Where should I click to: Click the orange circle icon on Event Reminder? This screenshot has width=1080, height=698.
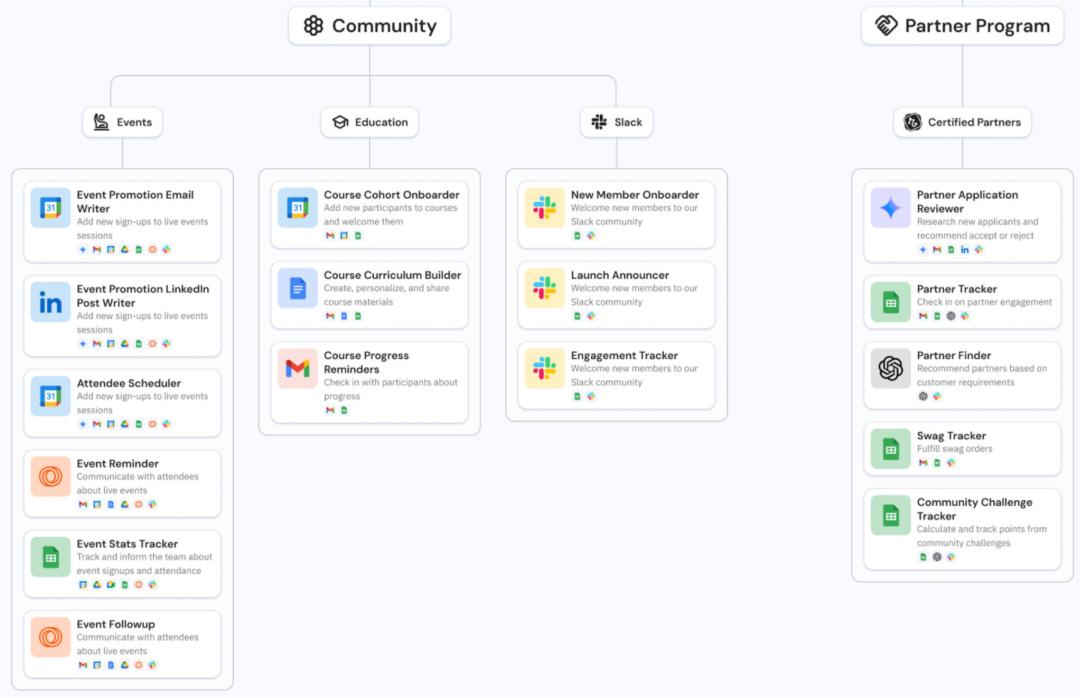point(50,476)
